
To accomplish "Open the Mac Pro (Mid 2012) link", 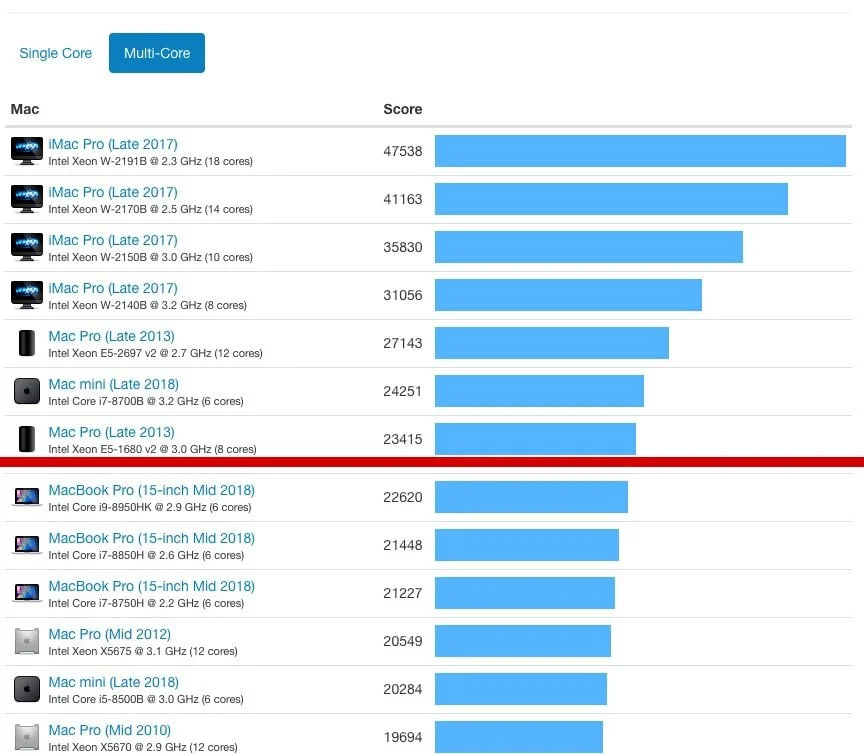I will pyautogui.click(x=110, y=634).
